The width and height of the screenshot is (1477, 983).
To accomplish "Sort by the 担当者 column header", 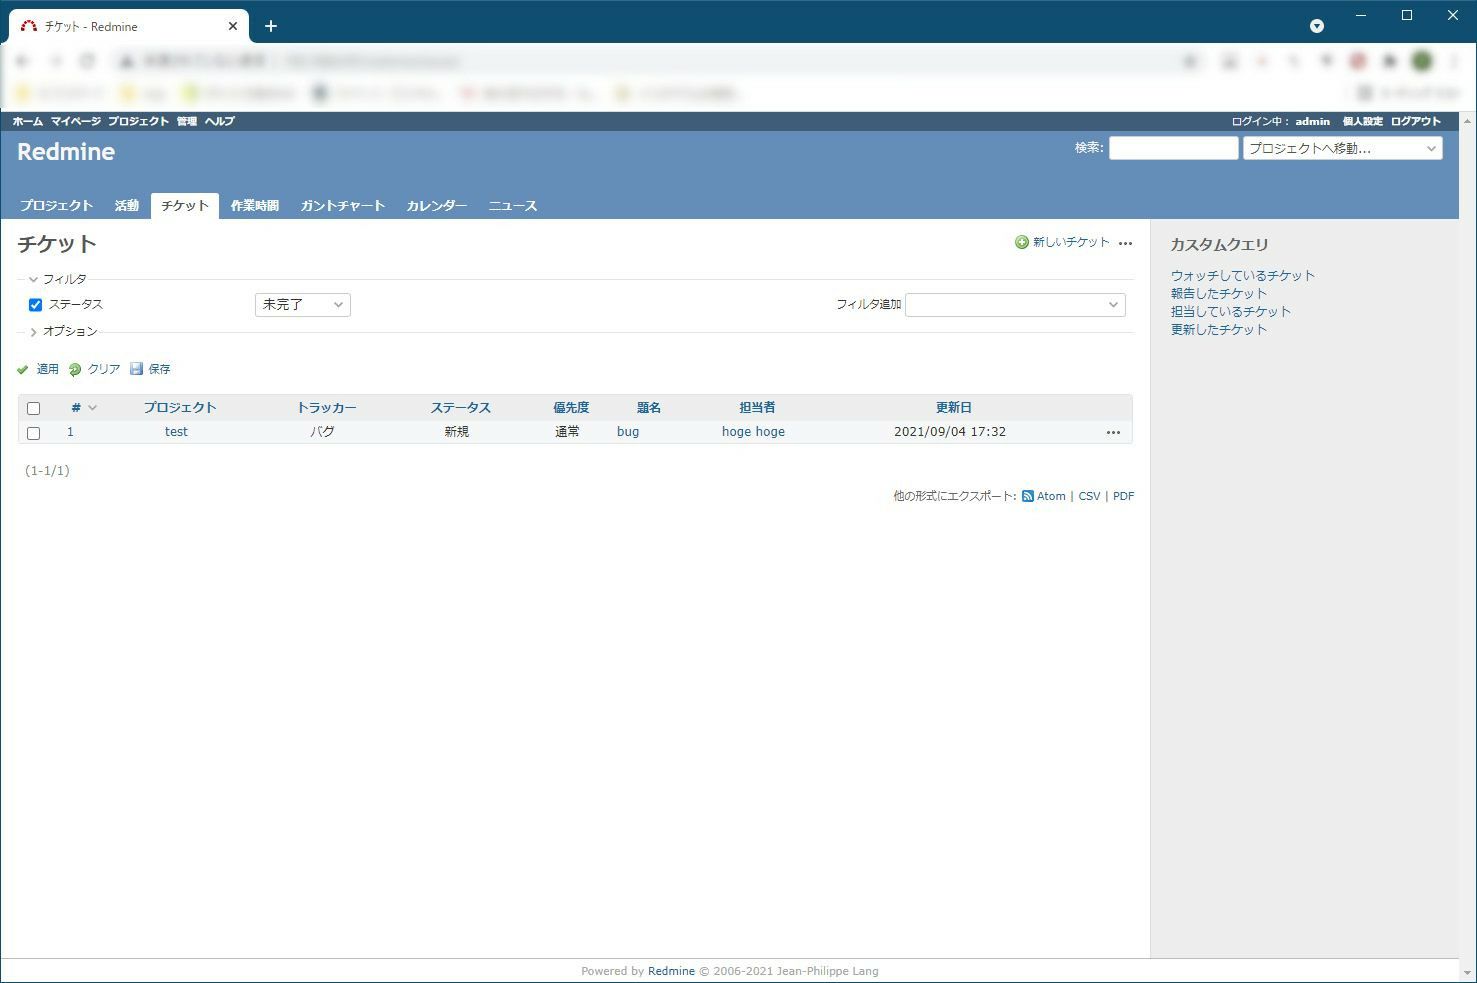I will pos(757,408).
